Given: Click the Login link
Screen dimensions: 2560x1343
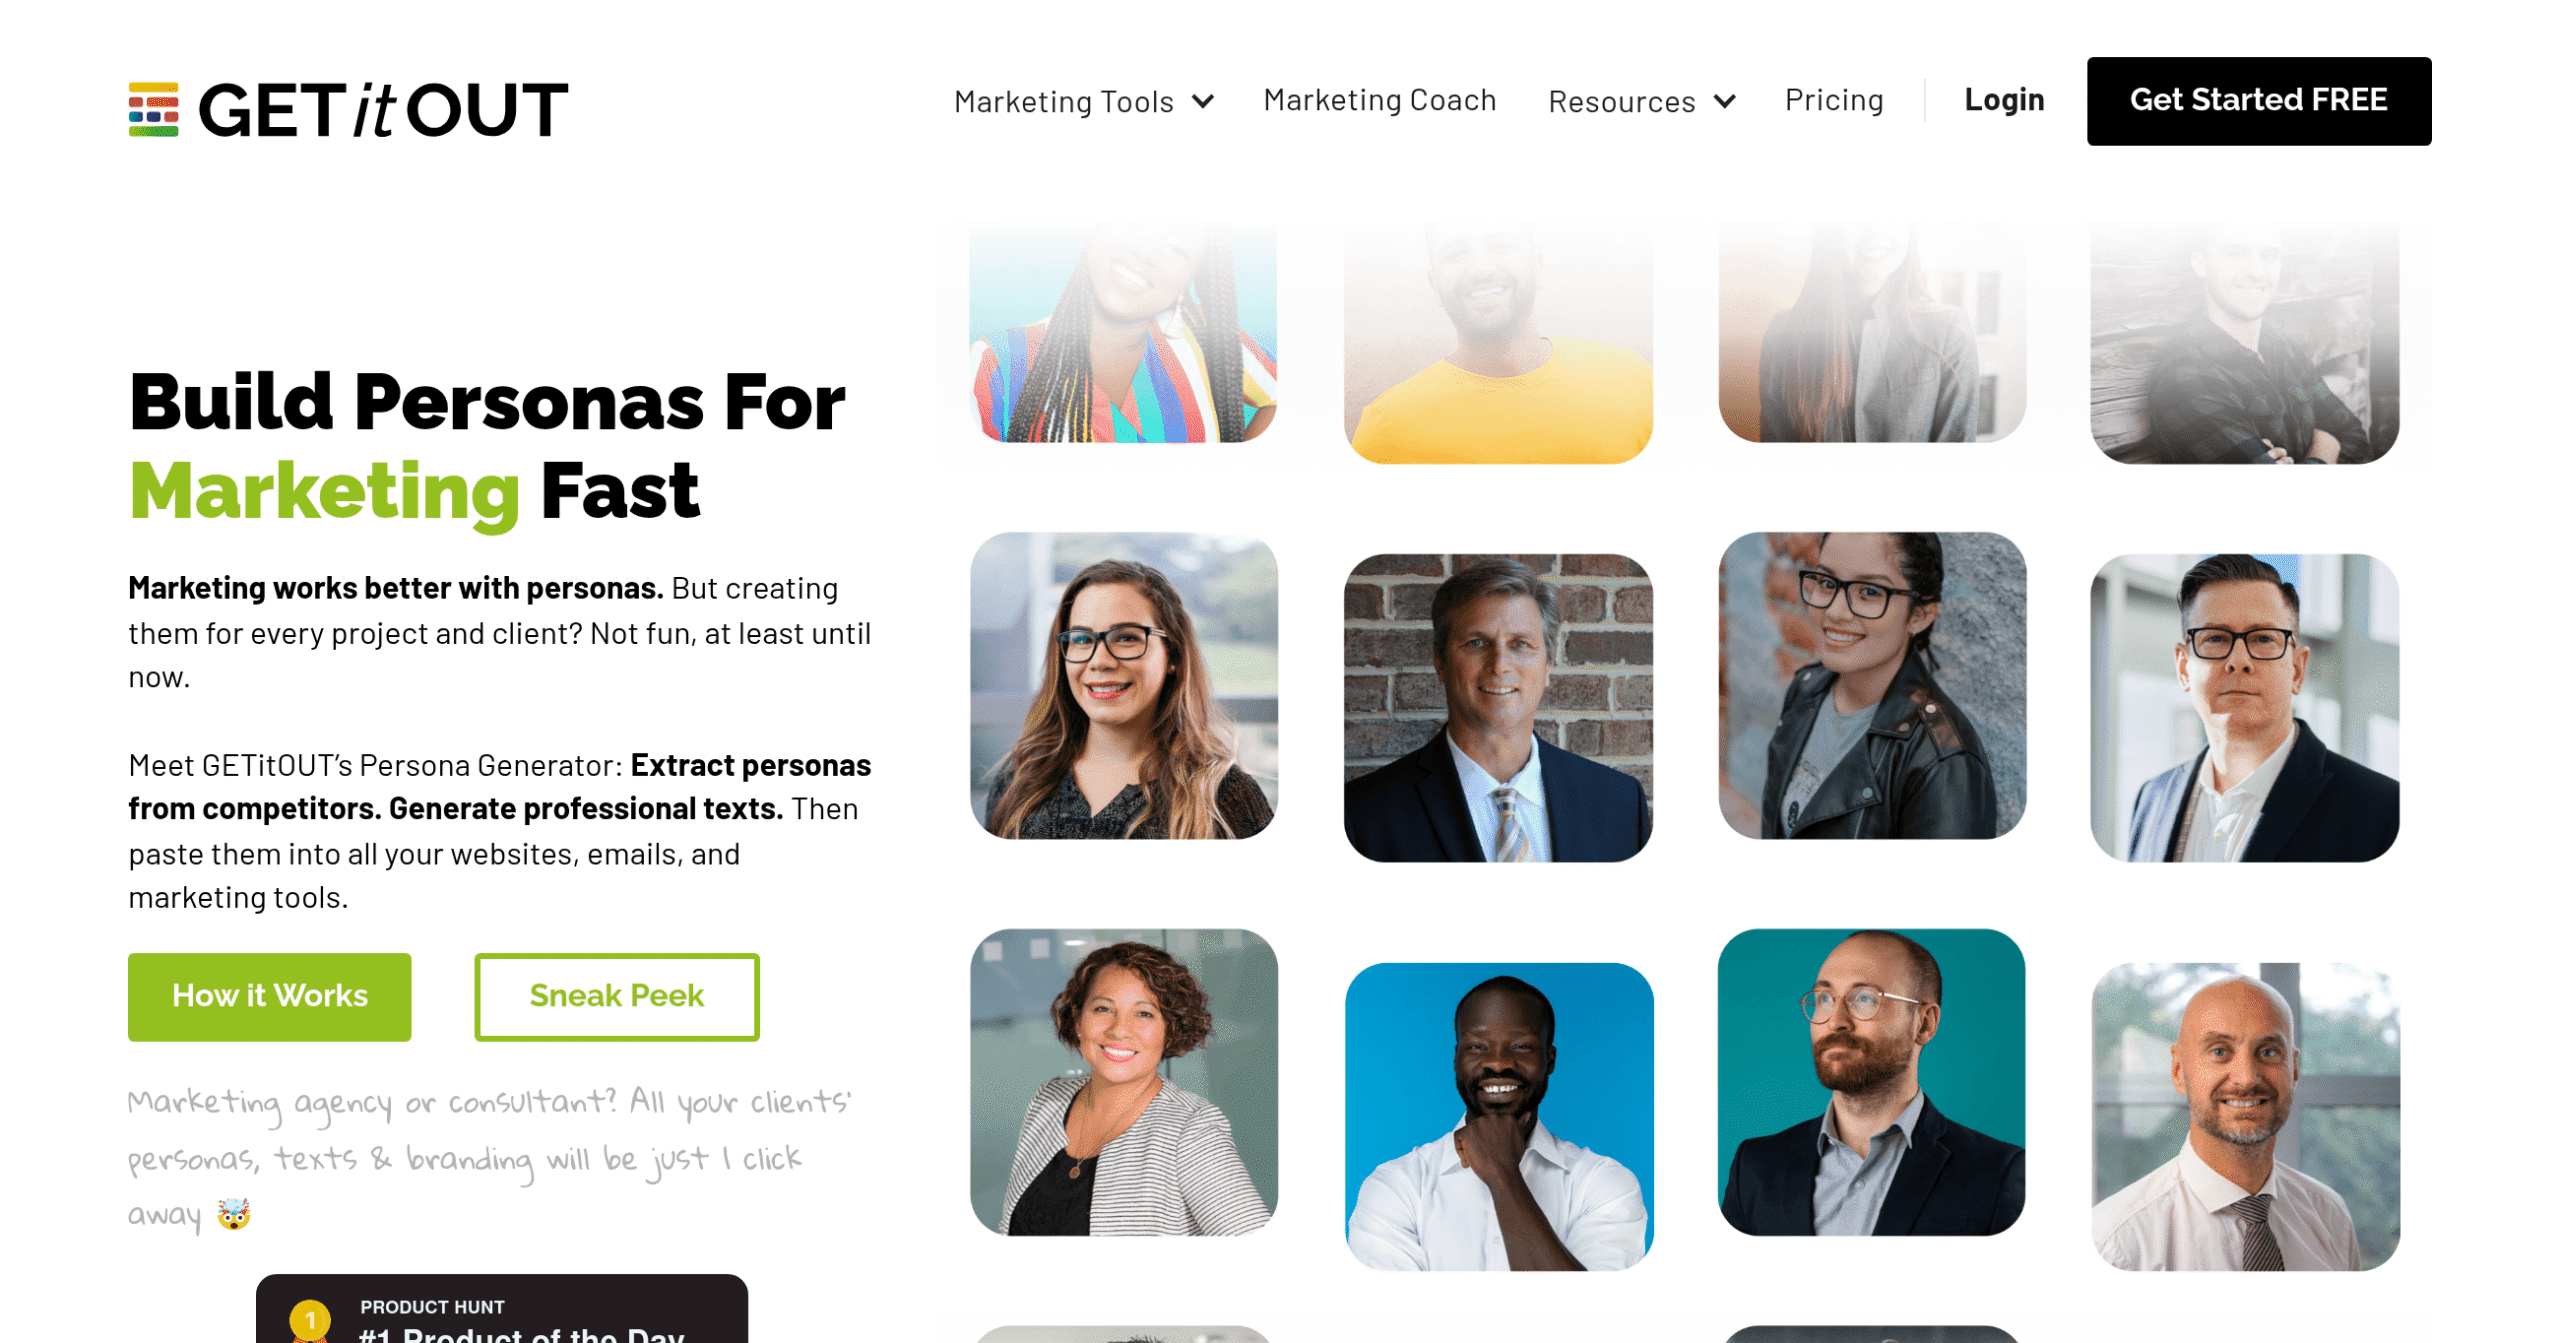Looking at the screenshot, I should [x=2003, y=100].
